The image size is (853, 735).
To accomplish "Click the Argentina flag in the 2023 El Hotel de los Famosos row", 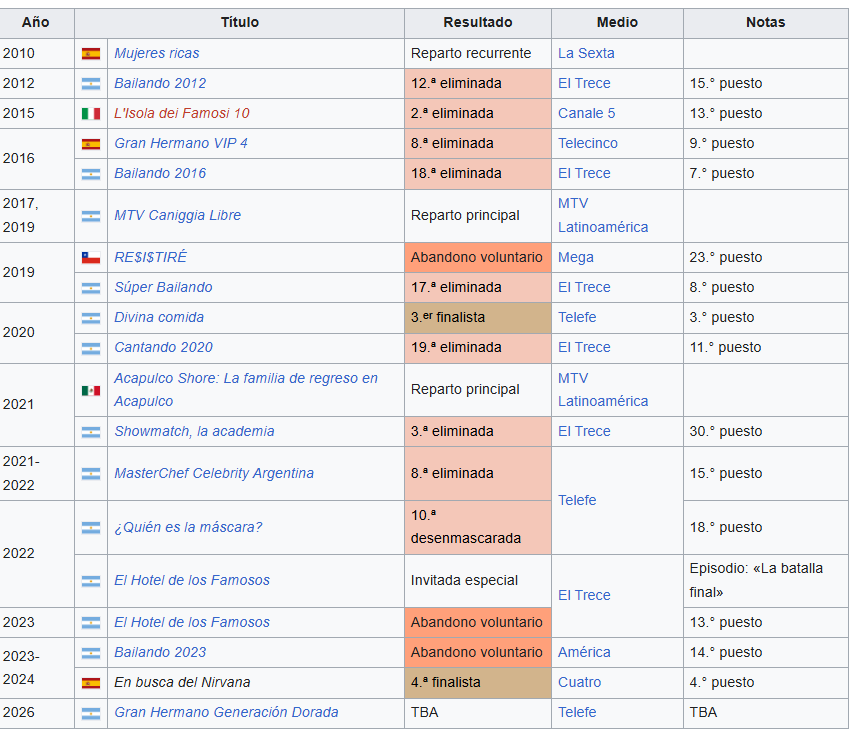I will (91, 622).
